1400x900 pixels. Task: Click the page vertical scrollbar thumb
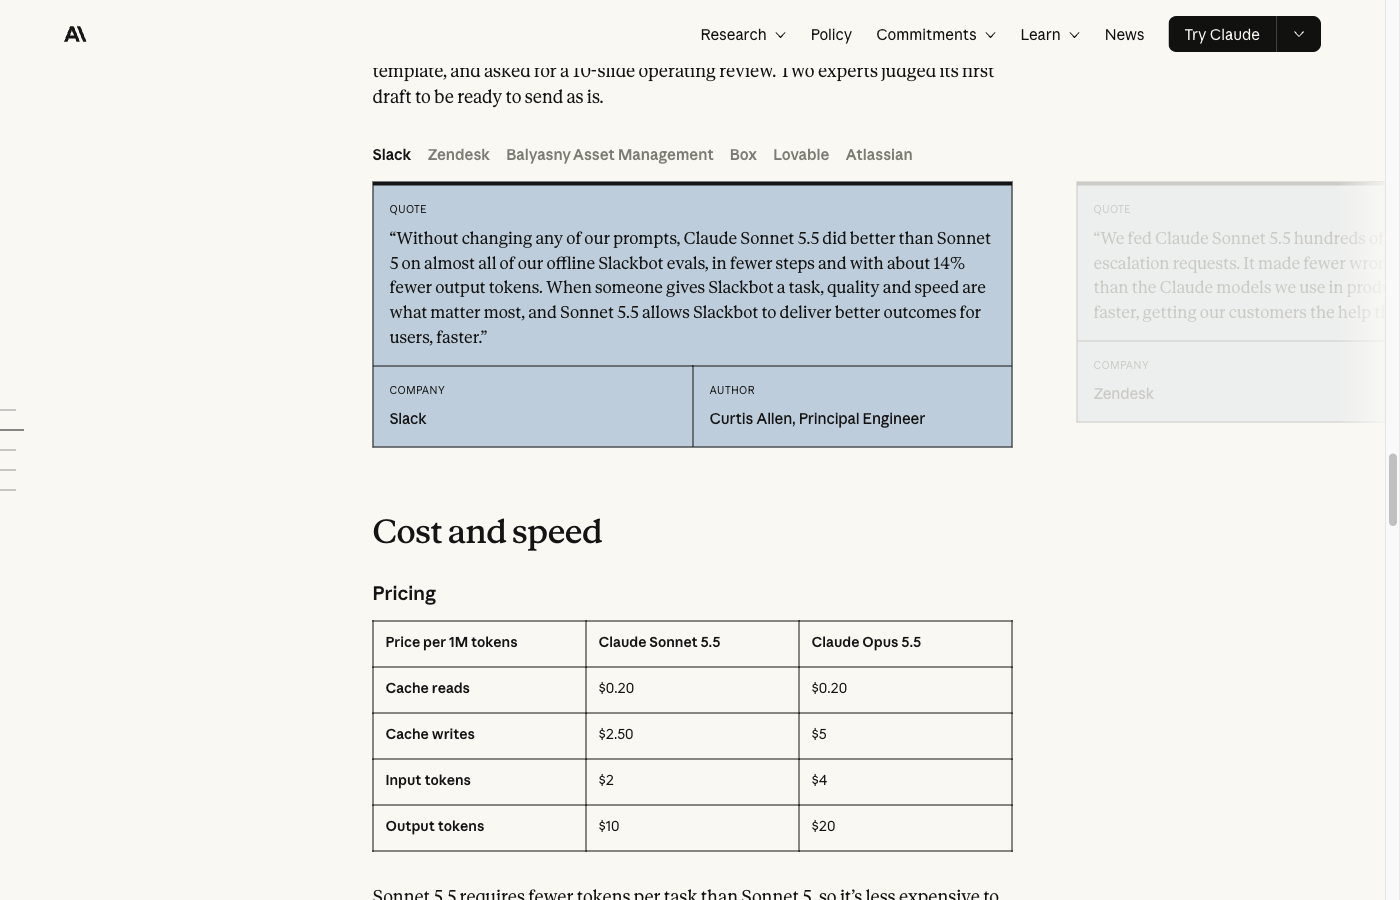pyautogui.click(x=1392, y=489)
